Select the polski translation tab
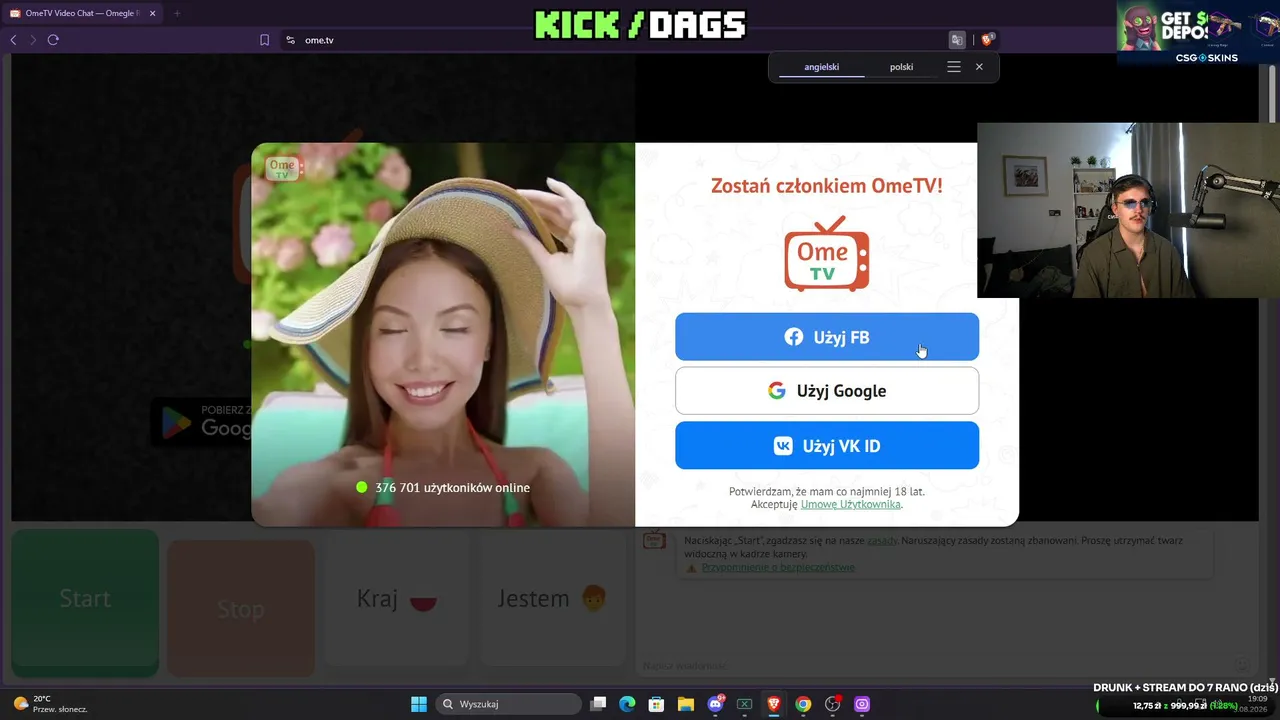 coord(901,67)
